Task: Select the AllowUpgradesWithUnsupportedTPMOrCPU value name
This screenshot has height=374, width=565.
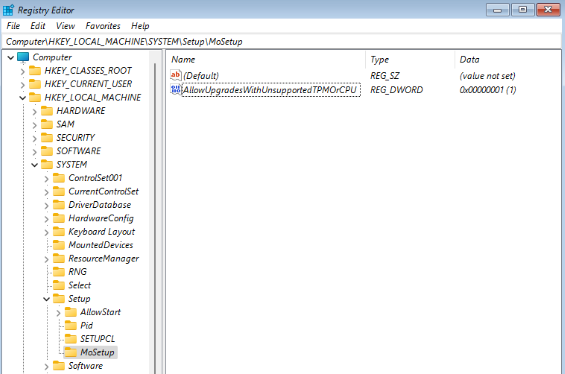Action: pos(270,90)
